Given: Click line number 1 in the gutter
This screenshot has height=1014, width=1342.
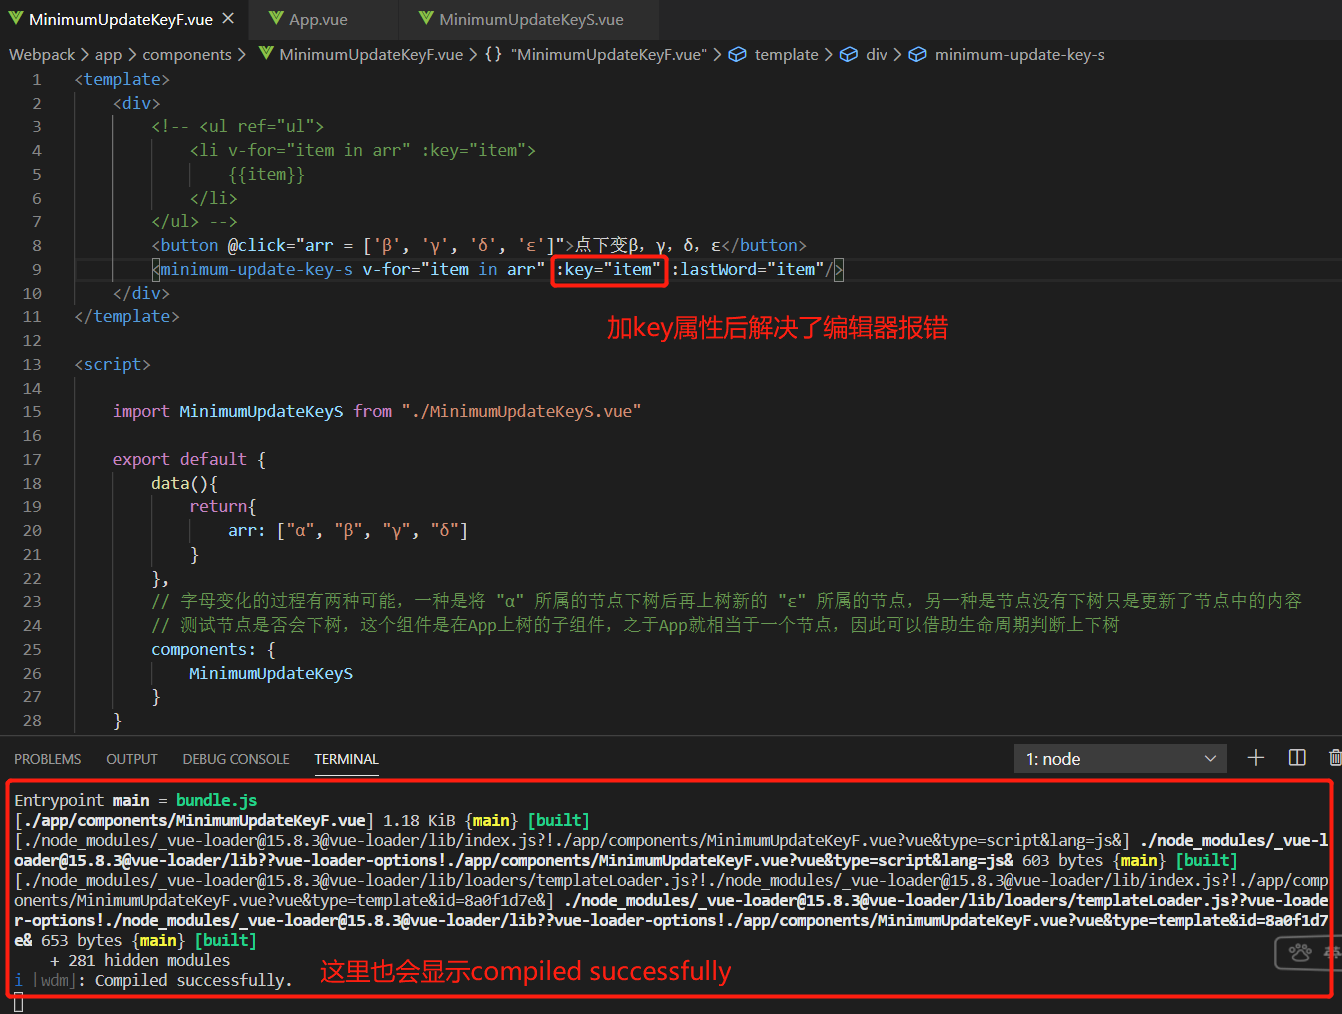Looking at the screenshot, I should click(37, 79).
